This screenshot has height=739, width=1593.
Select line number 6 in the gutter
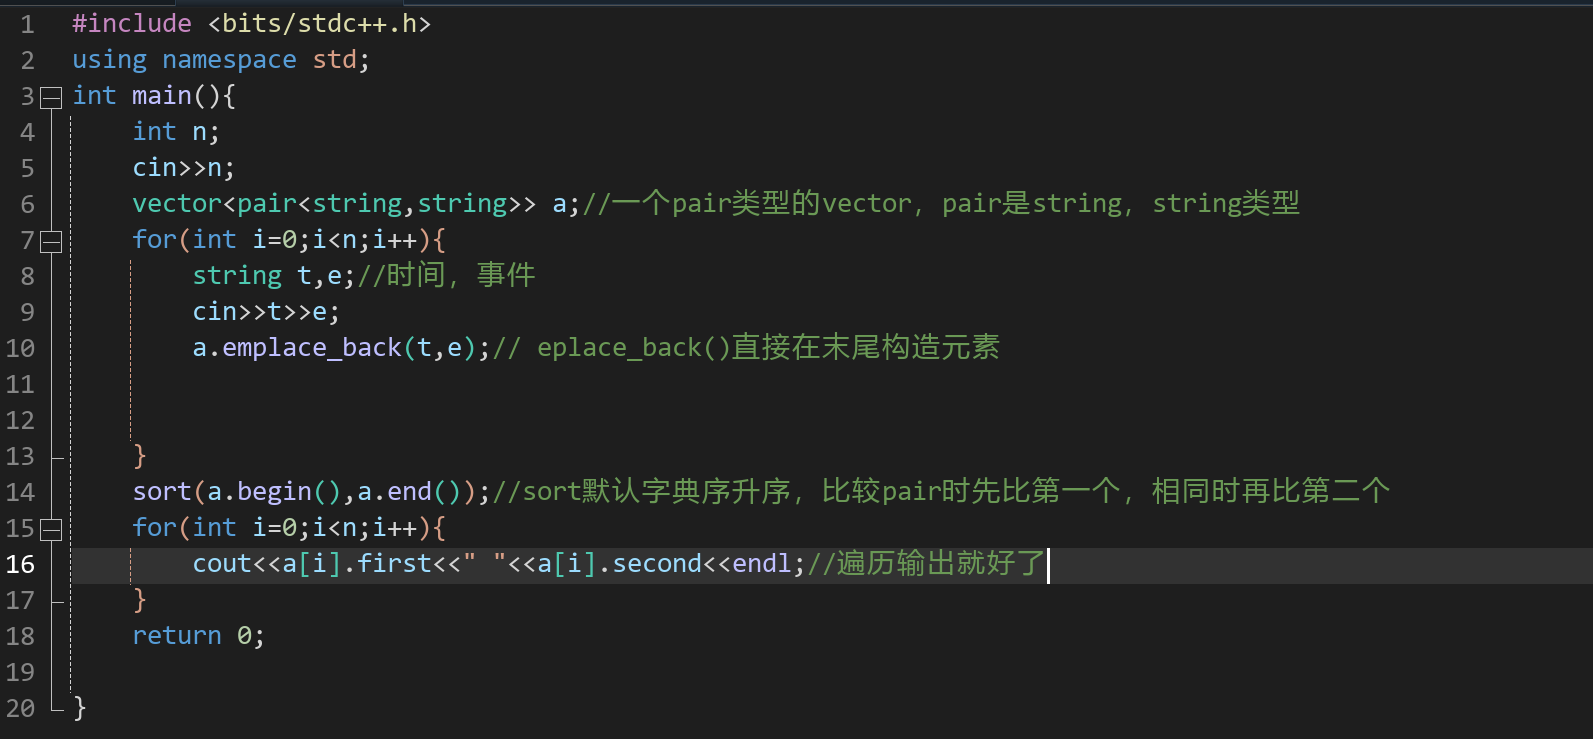pos(27,204)
